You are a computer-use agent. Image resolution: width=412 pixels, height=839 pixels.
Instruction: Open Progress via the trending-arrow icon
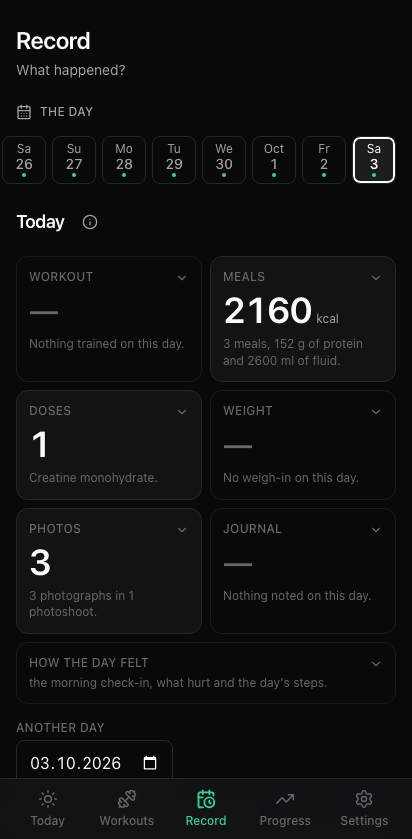(285, 799)
